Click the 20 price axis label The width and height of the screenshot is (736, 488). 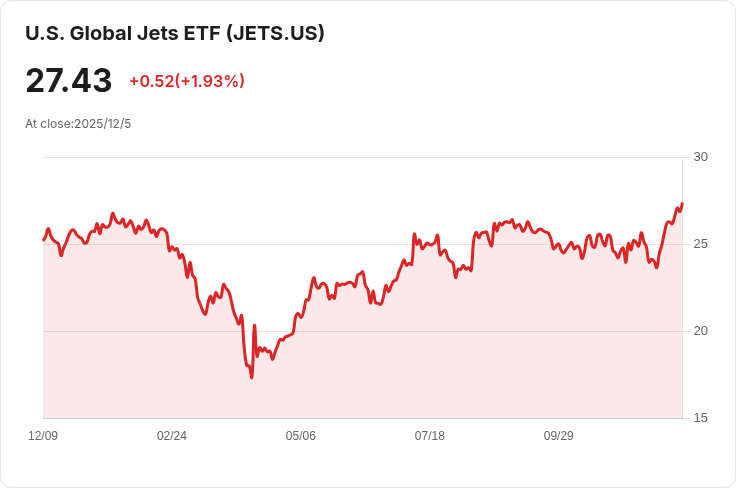[700, 331]
